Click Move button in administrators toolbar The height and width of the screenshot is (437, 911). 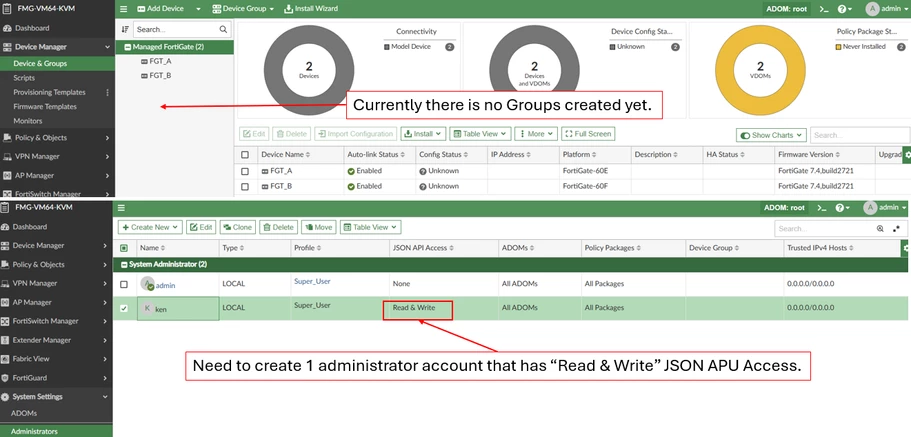click(317, 227)
